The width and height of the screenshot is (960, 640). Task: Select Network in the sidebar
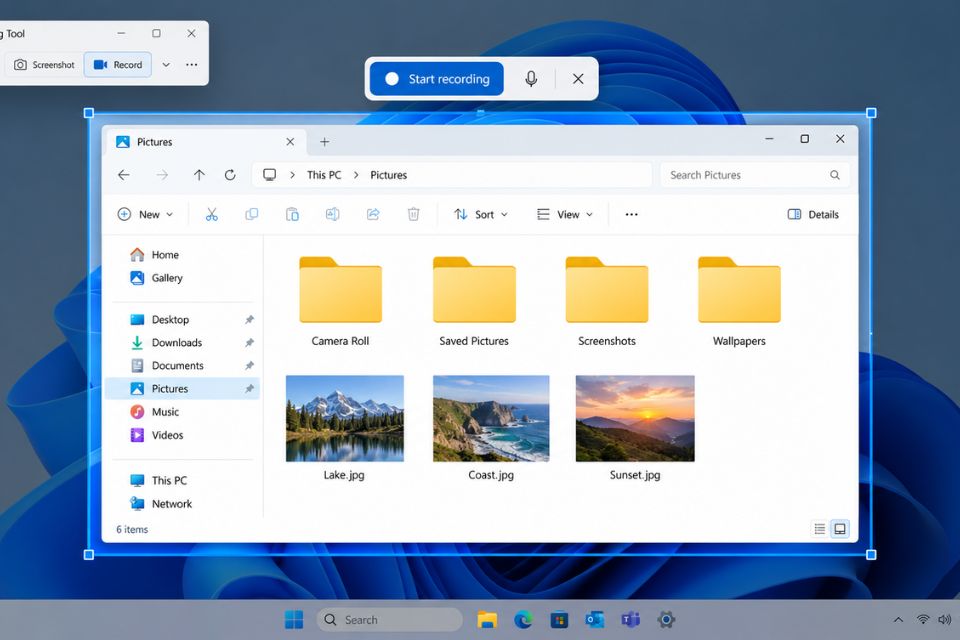(x=184, y=503)
